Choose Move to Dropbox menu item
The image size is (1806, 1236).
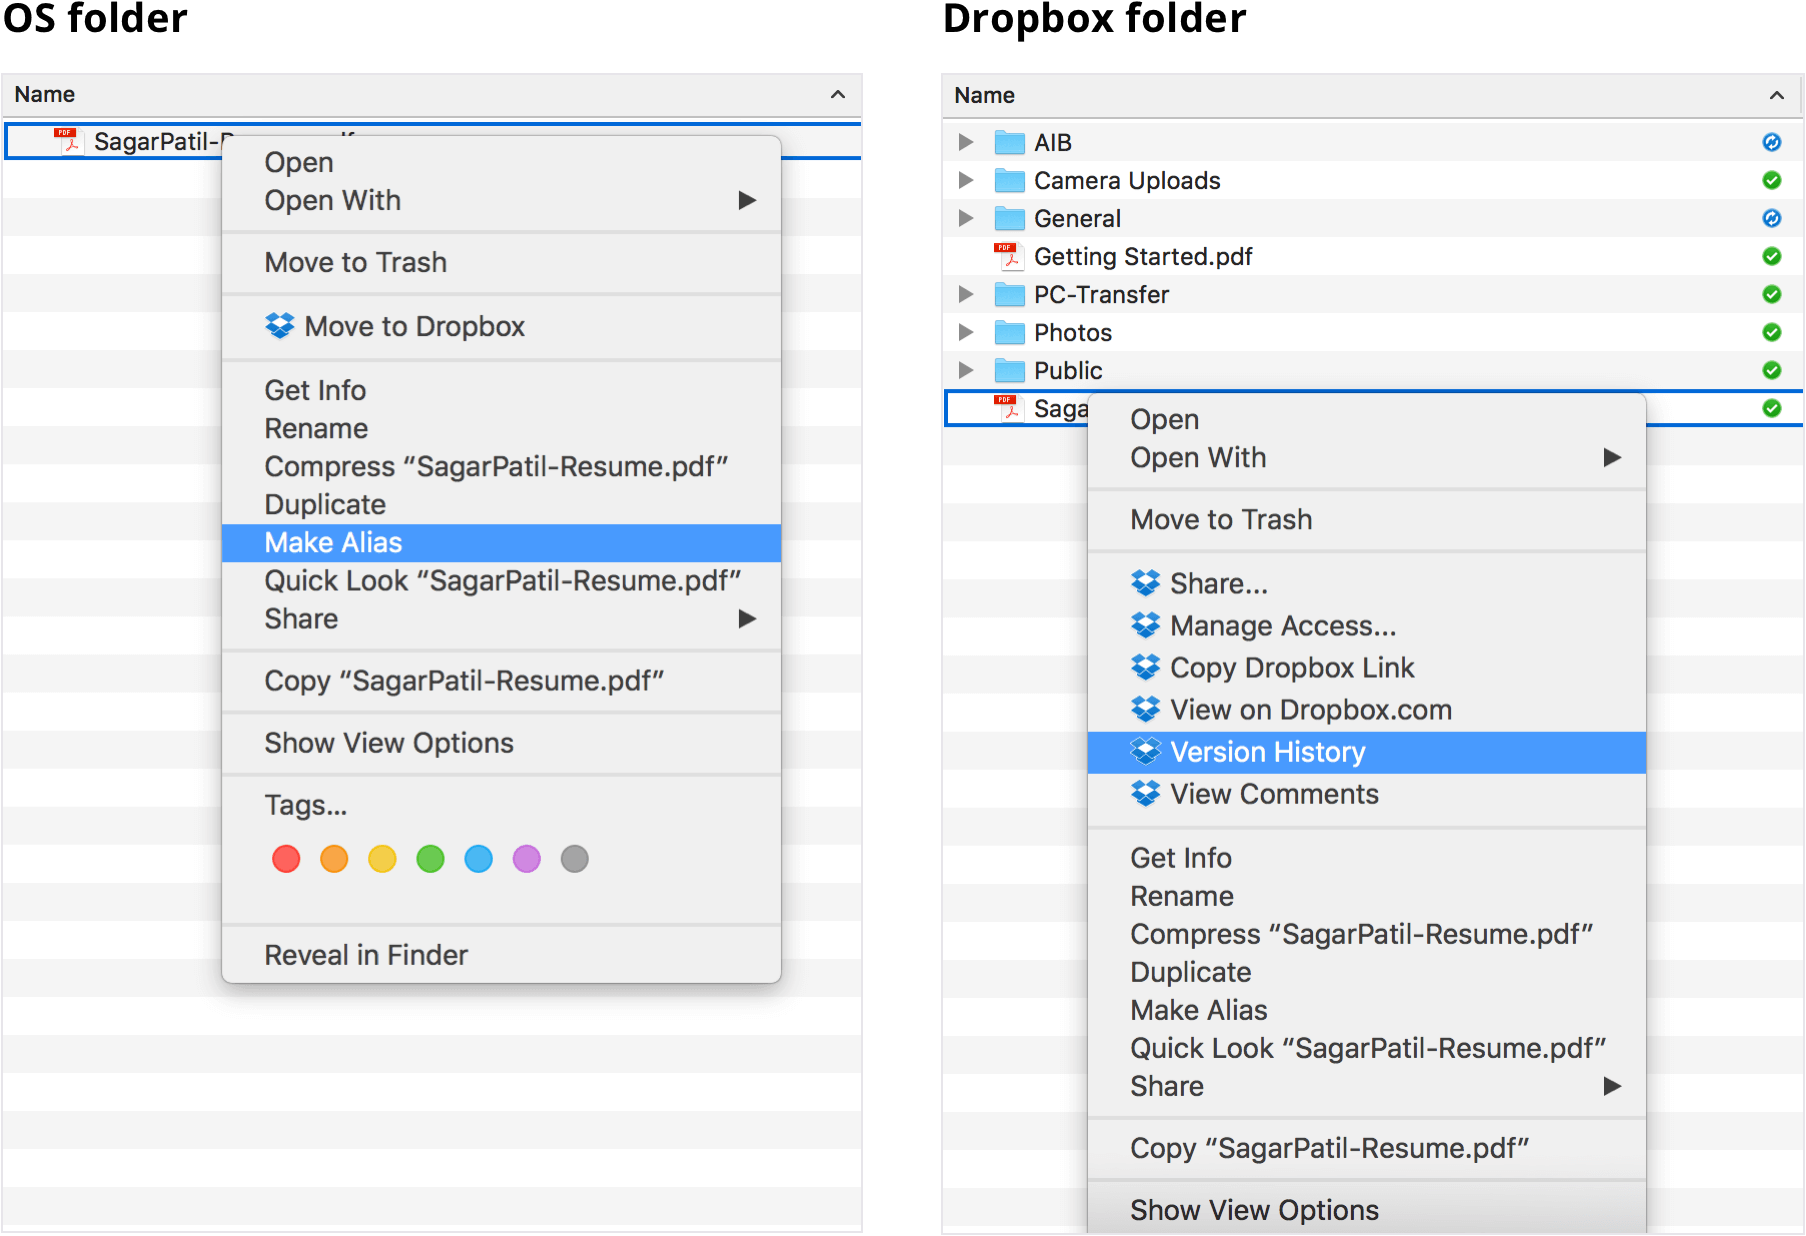(x=502, y=326)
